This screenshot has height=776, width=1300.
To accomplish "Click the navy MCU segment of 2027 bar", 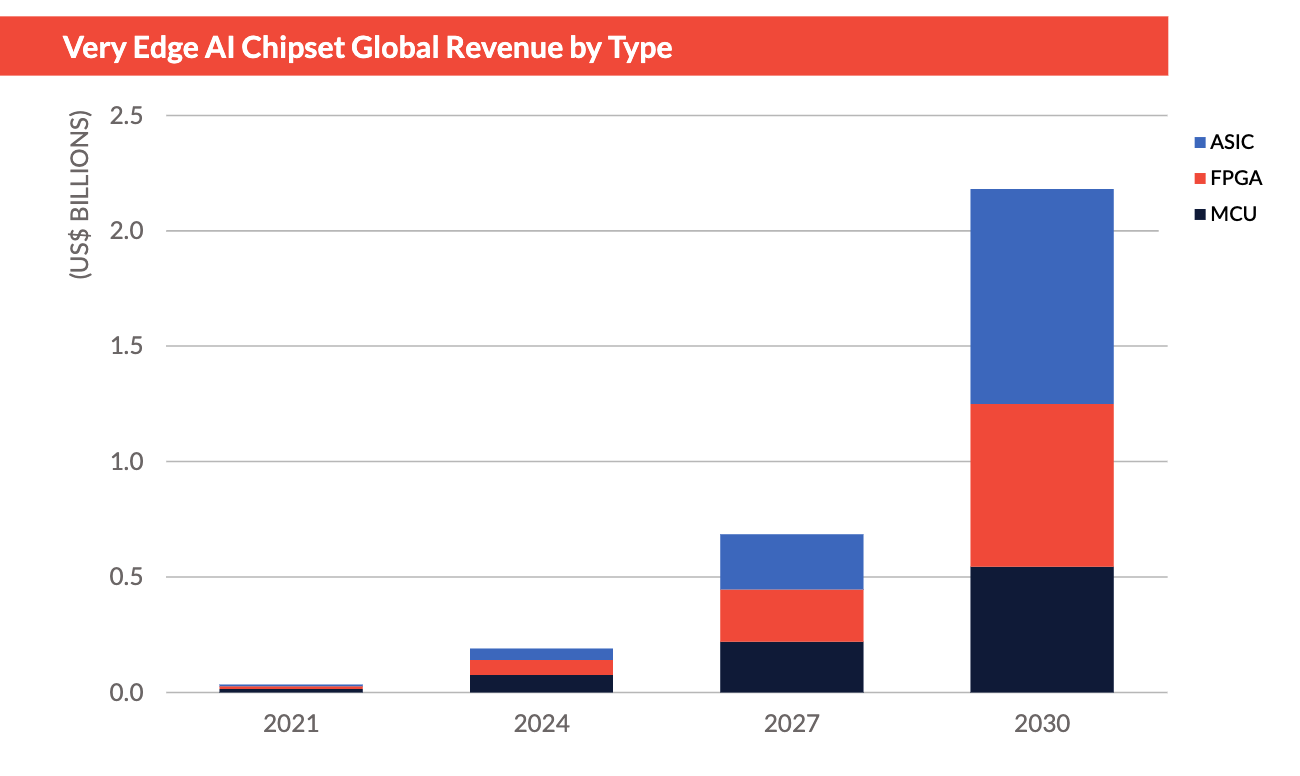I will 791,666.
